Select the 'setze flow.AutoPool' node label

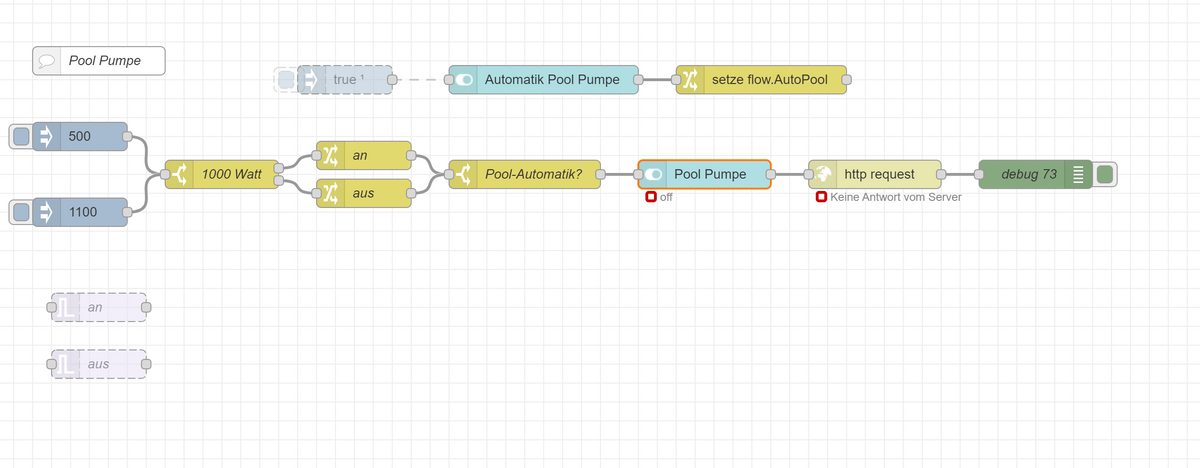click(770, 80)
